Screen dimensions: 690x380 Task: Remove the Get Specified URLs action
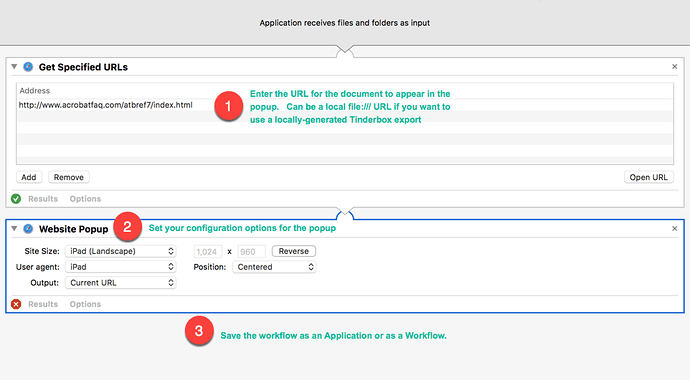pyautogui.click(x=675, y=66)
